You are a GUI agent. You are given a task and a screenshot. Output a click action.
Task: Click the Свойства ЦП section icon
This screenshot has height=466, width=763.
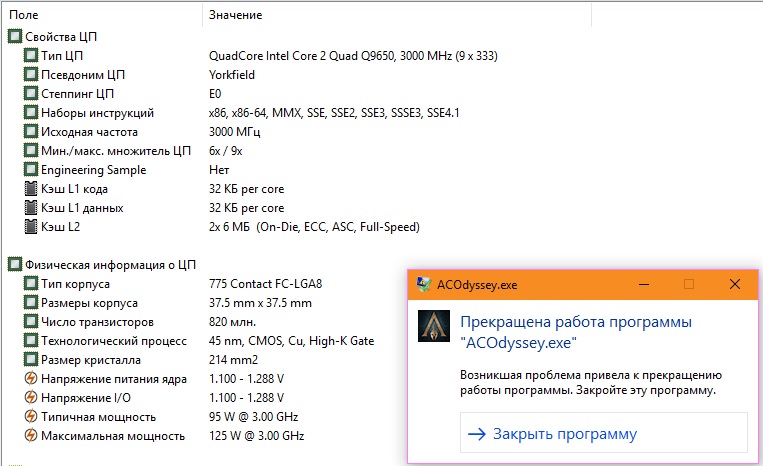14,37
